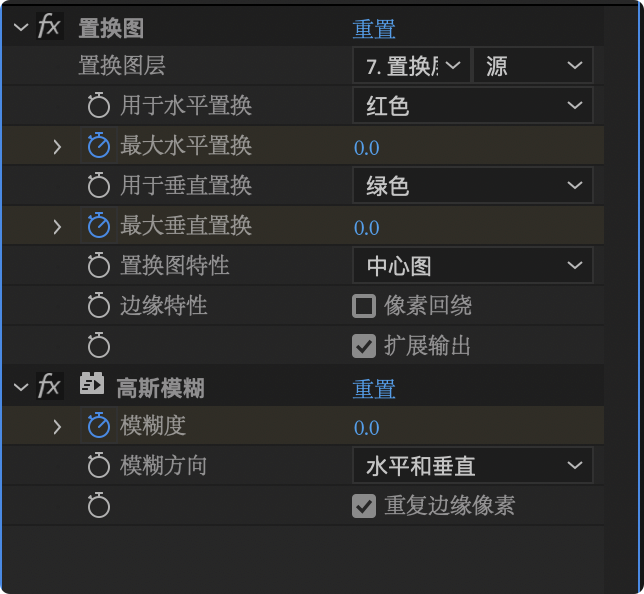
Task: Click 模糊度 value 0.0 field
Action: [367, 428]
